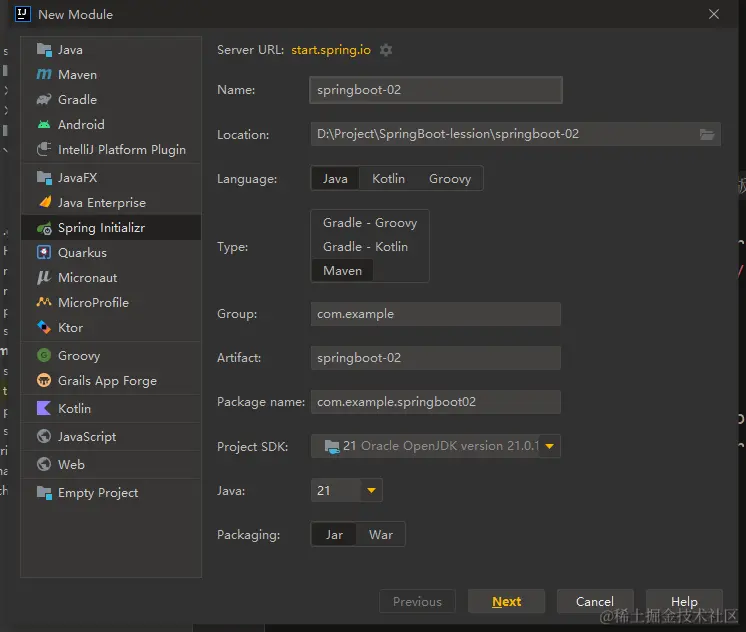
Task: Click the Help button
Action: (x=684, y=601)
